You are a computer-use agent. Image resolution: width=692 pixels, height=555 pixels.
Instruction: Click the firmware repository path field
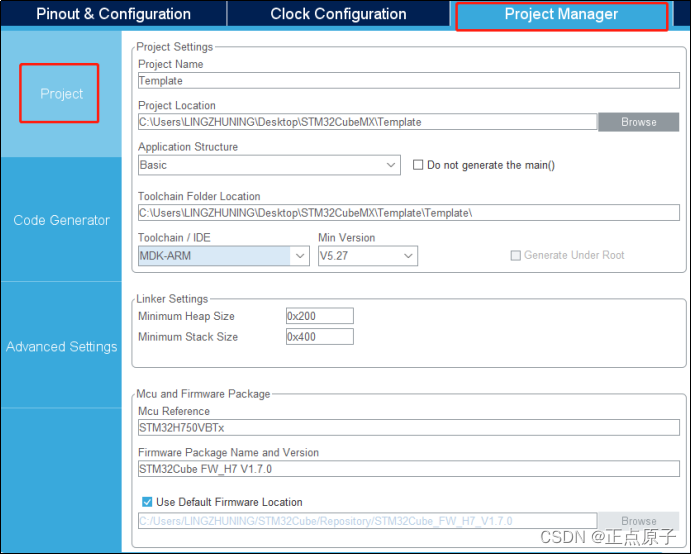(x=368, y=521)
